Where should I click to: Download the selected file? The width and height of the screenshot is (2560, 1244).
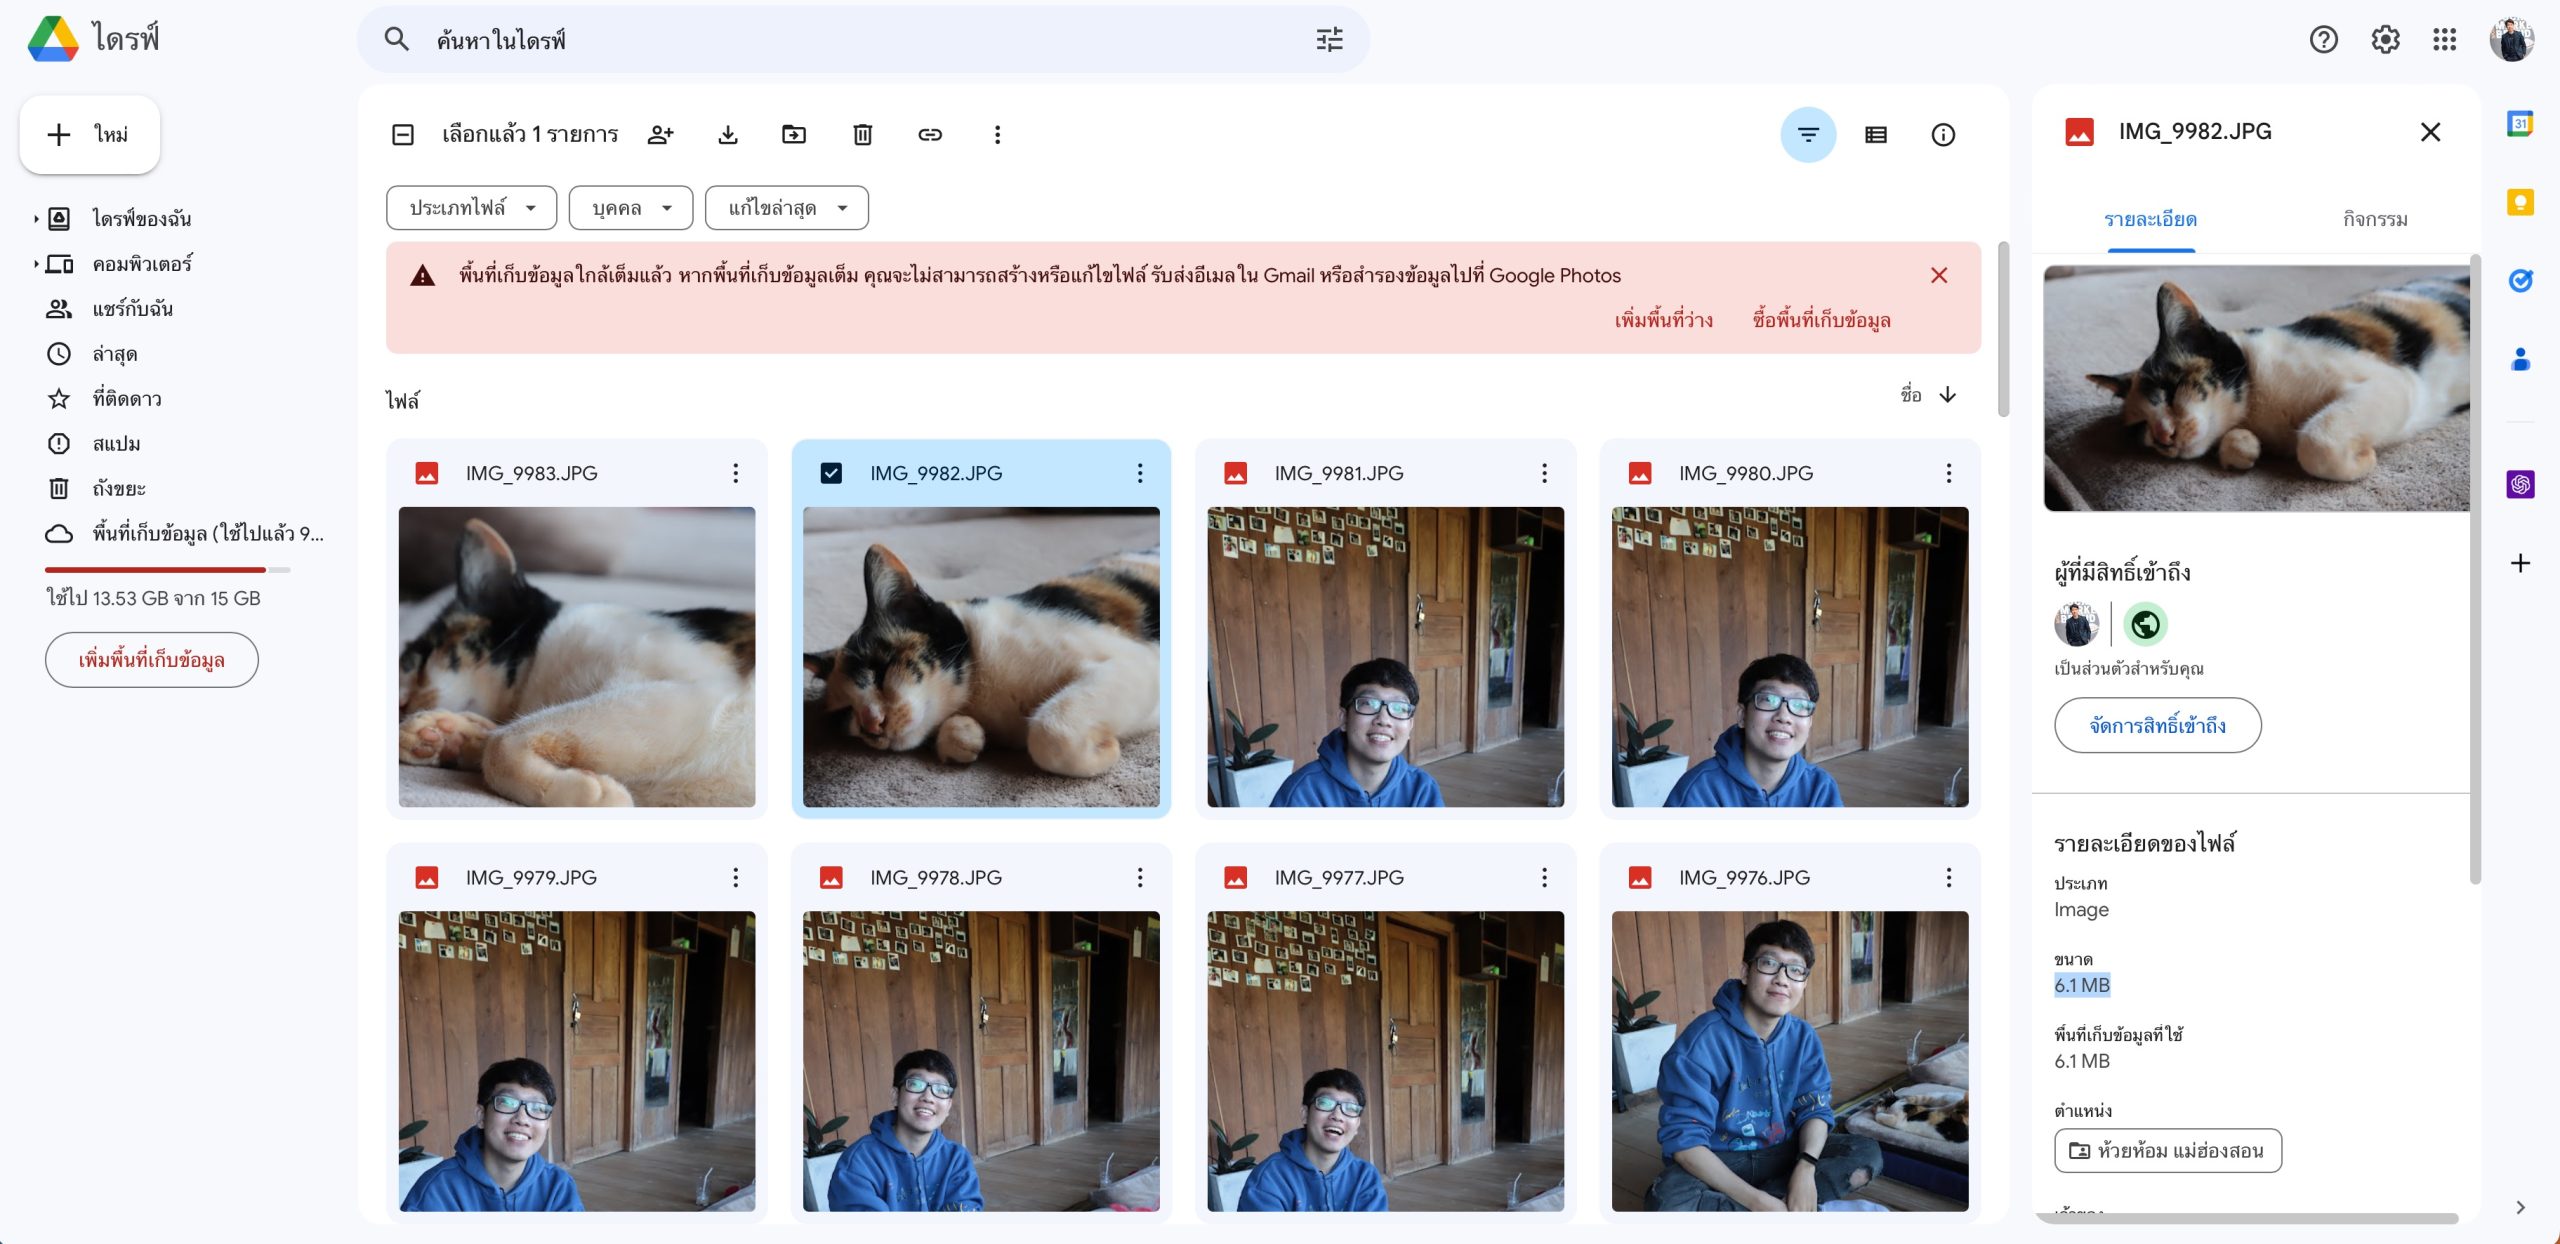point(728,134)
